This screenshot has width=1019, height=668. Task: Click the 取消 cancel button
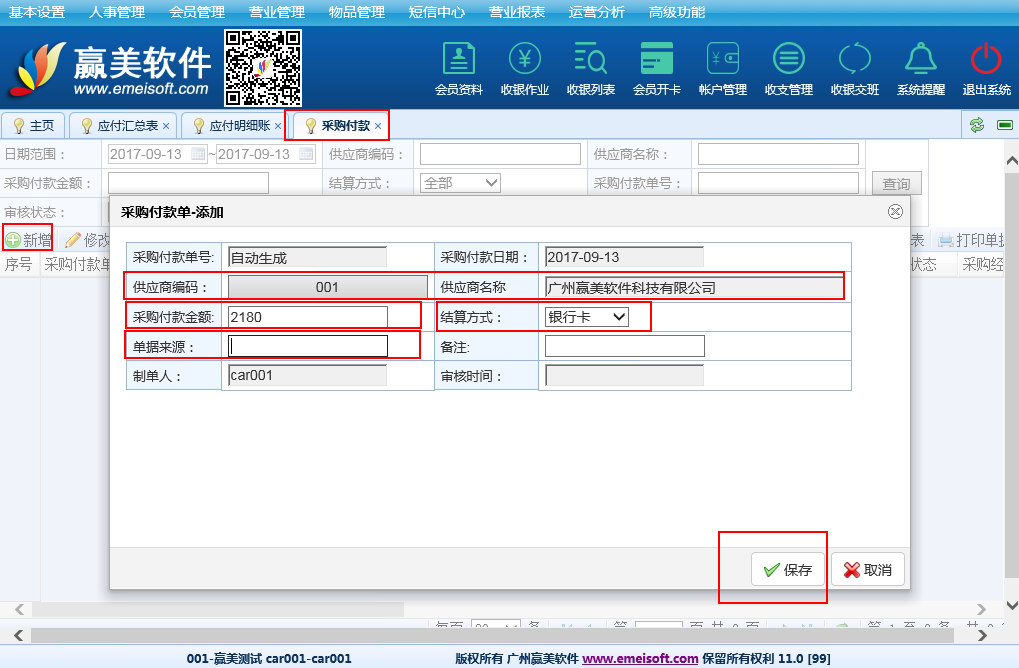867,570
